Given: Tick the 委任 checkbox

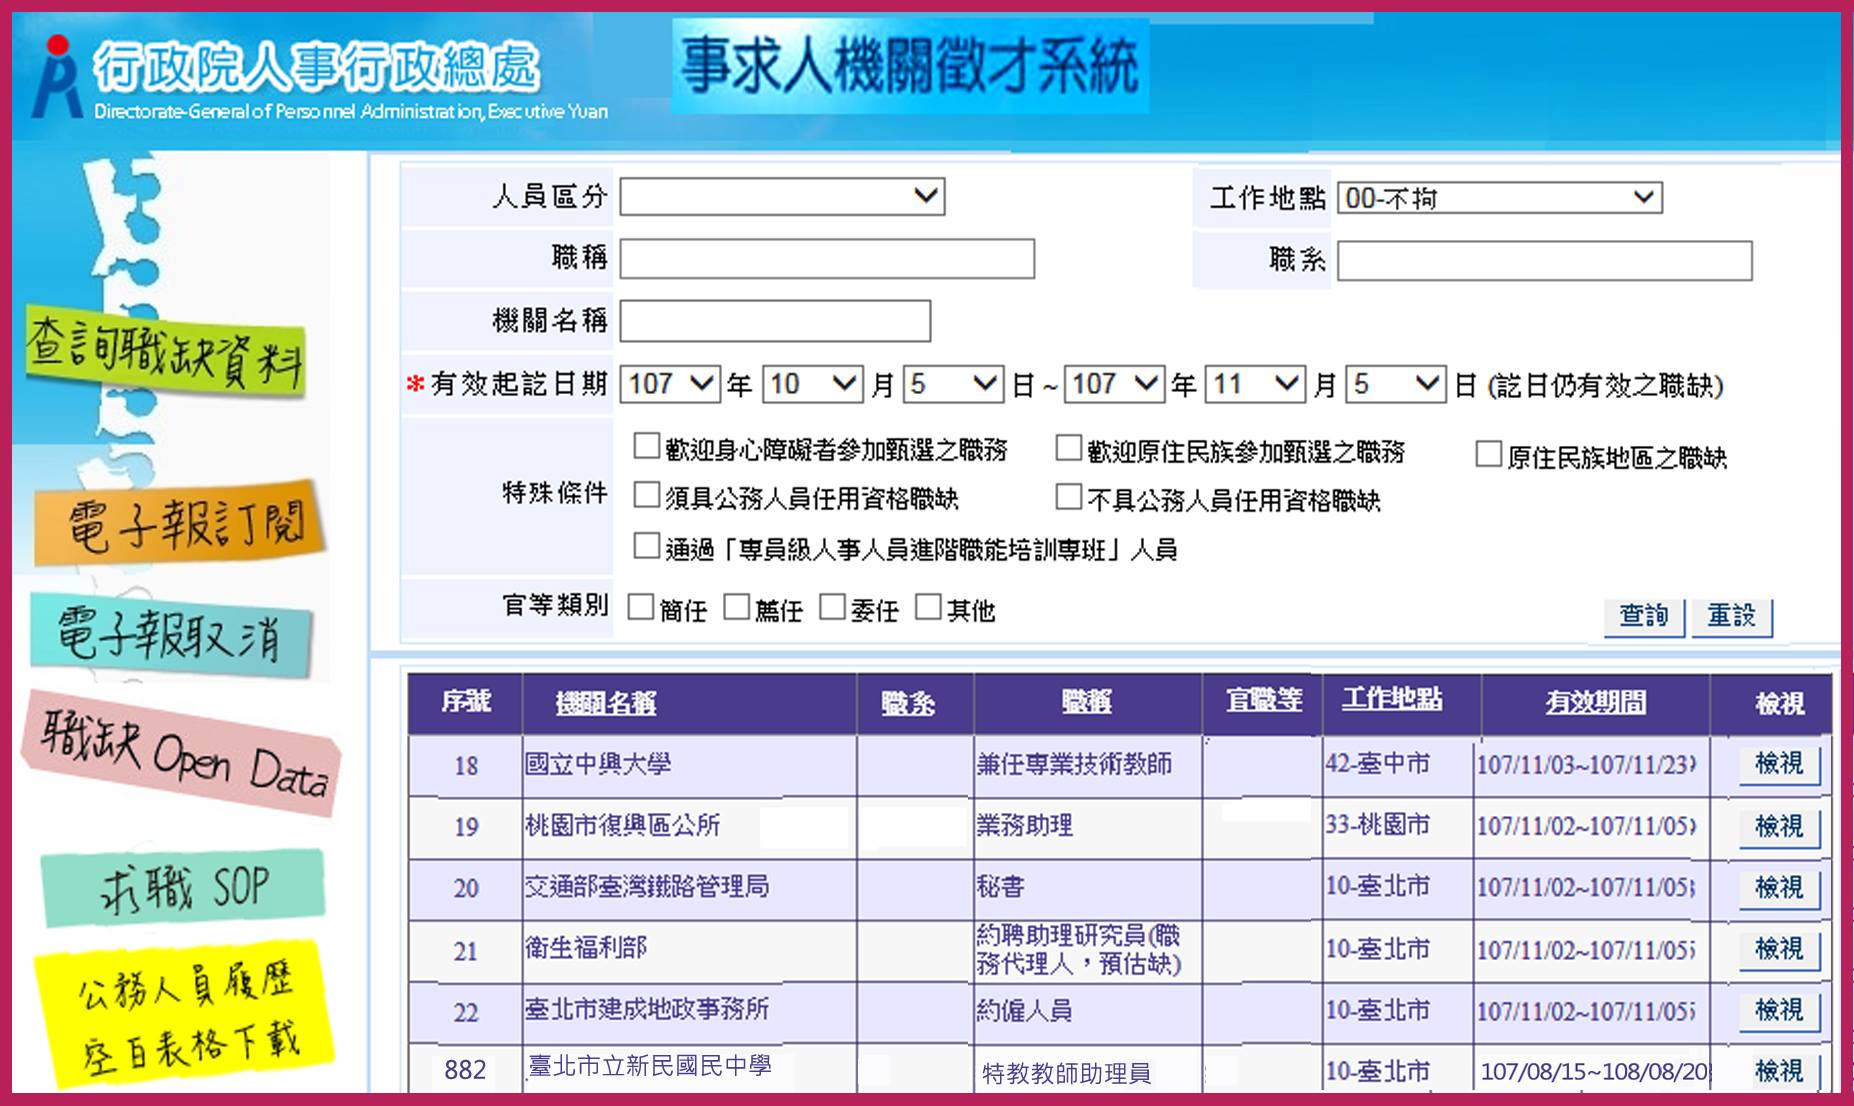Looking at the screenshot, I should coord(832,607).
